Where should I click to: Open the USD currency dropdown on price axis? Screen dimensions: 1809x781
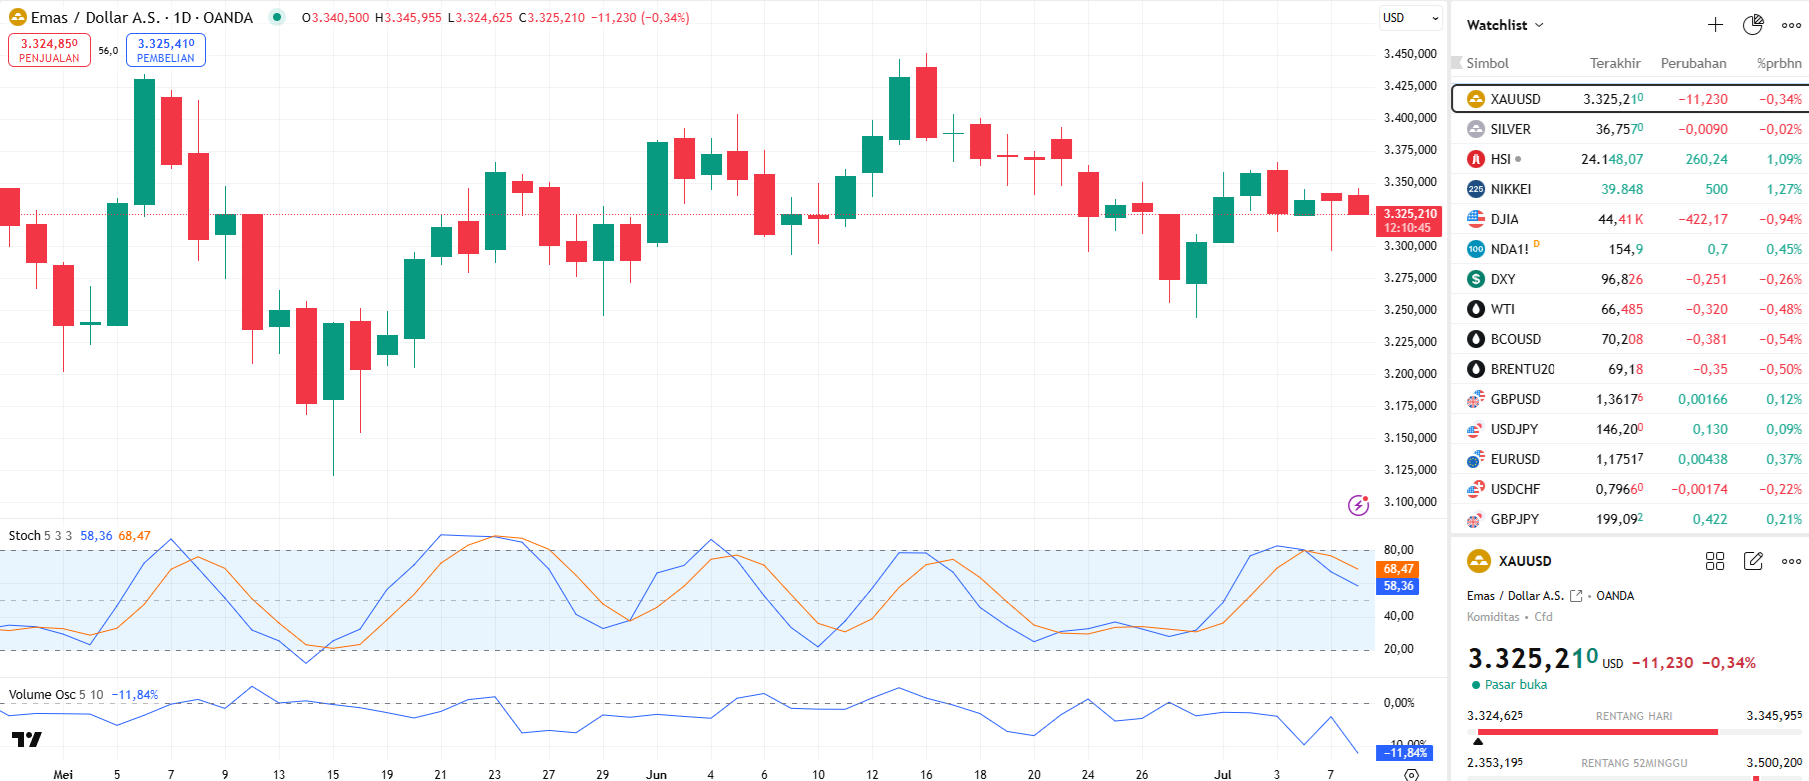[x=1410, y=18]
